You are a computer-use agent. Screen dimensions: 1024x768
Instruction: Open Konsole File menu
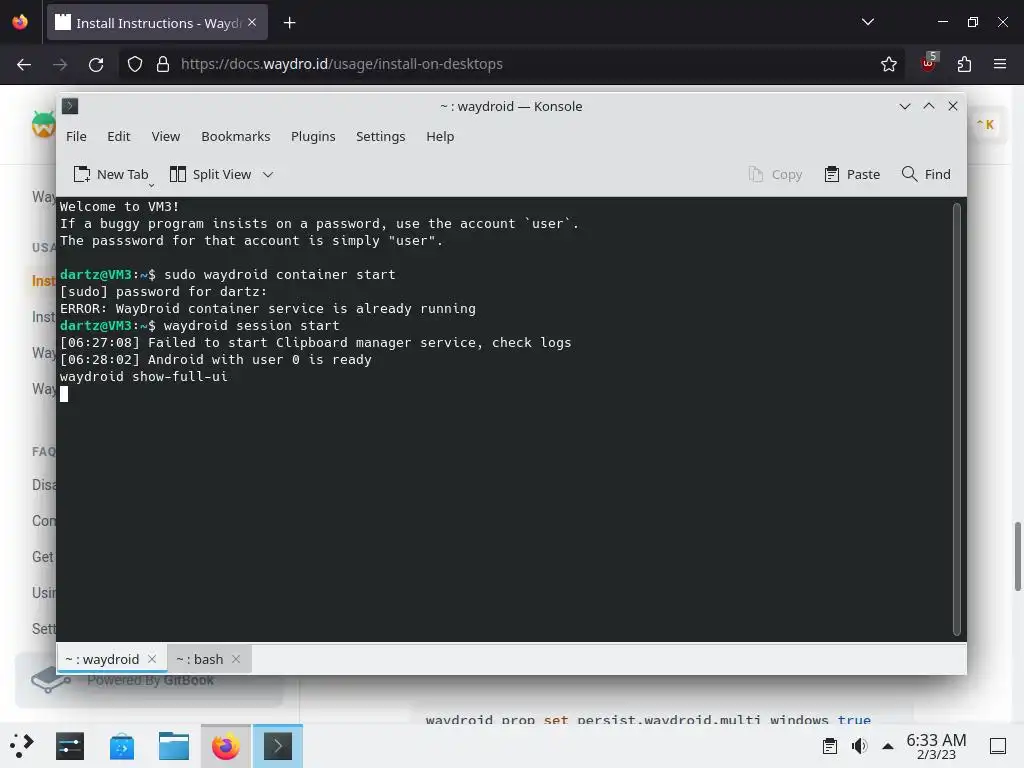click(x=76, y=136)
